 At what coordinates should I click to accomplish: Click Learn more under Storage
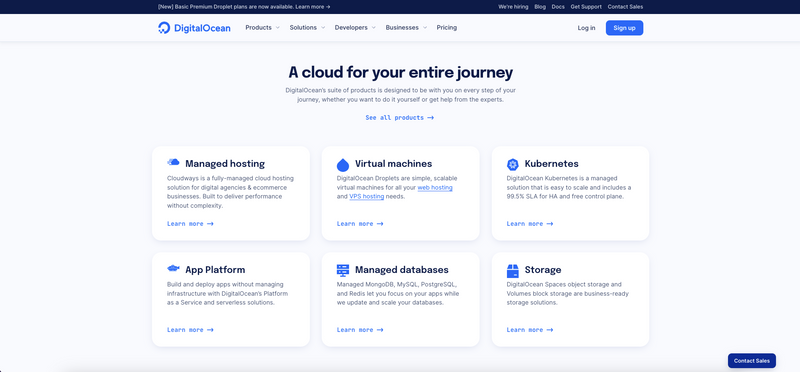point(530,330)
